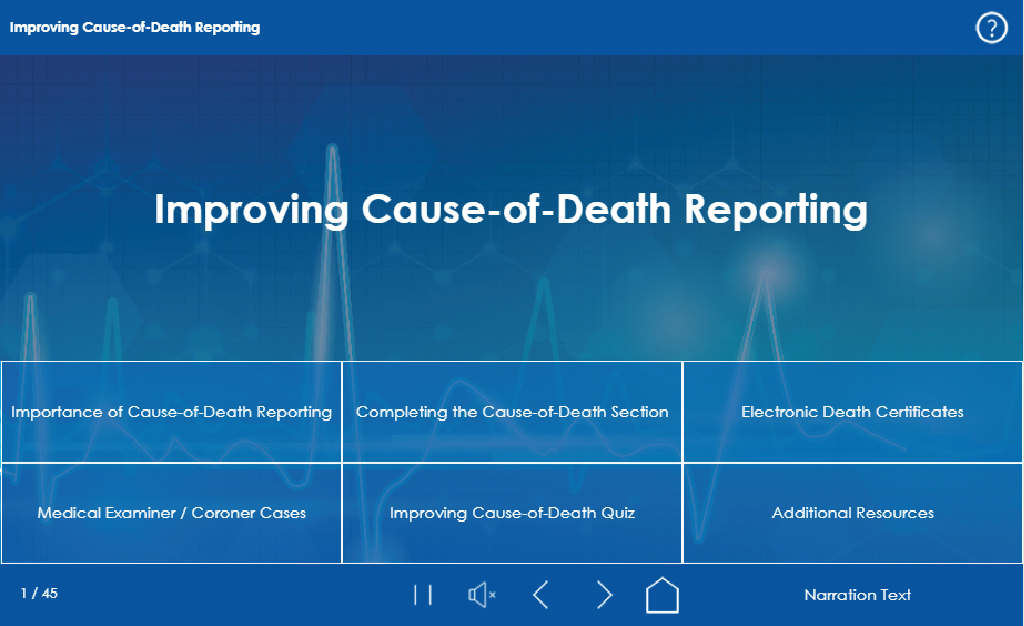The image size is (1024, 626).
Task: Open Medical Examiner / Coroner Cases
Action: coord(170,512)
